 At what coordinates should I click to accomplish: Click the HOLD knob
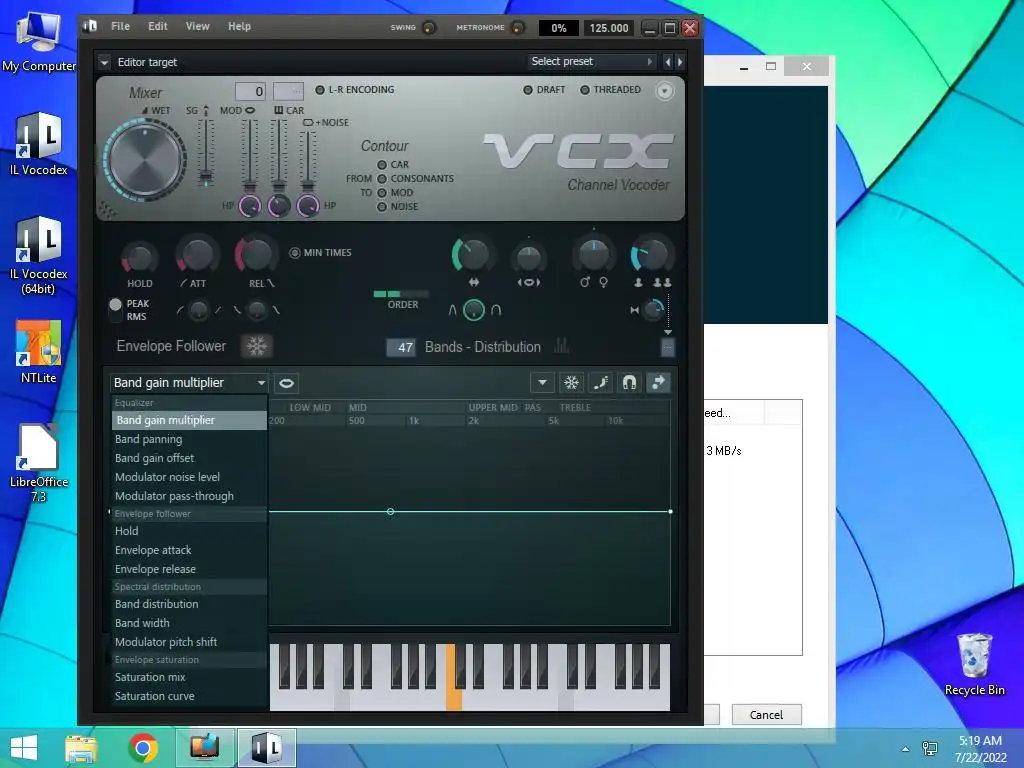click(x=139, y=258)
